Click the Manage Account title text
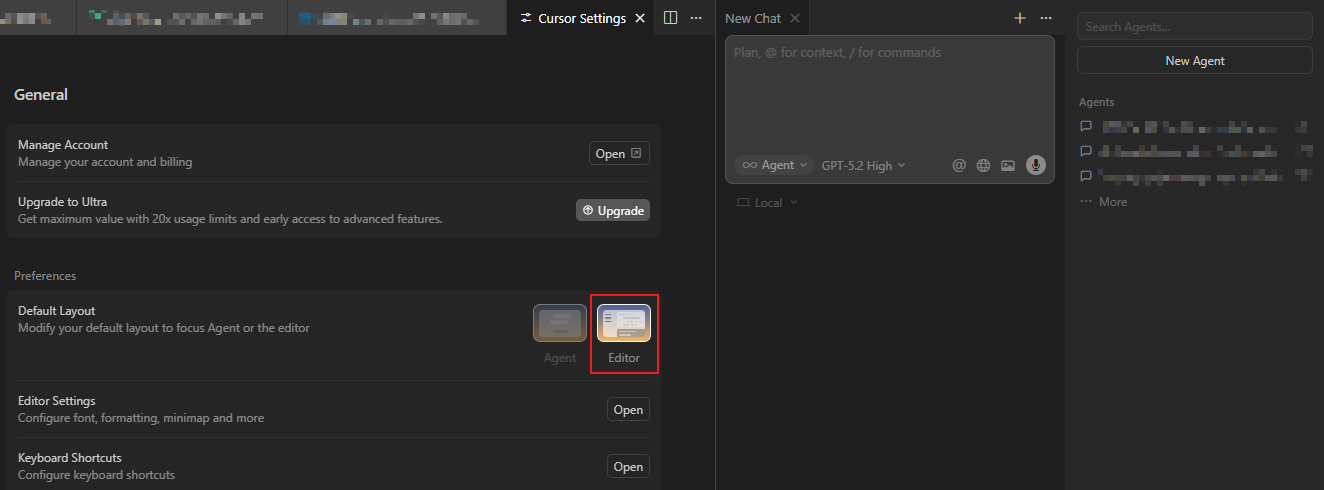Screen dimensions: 1324x490 click(x=63, y=145)
